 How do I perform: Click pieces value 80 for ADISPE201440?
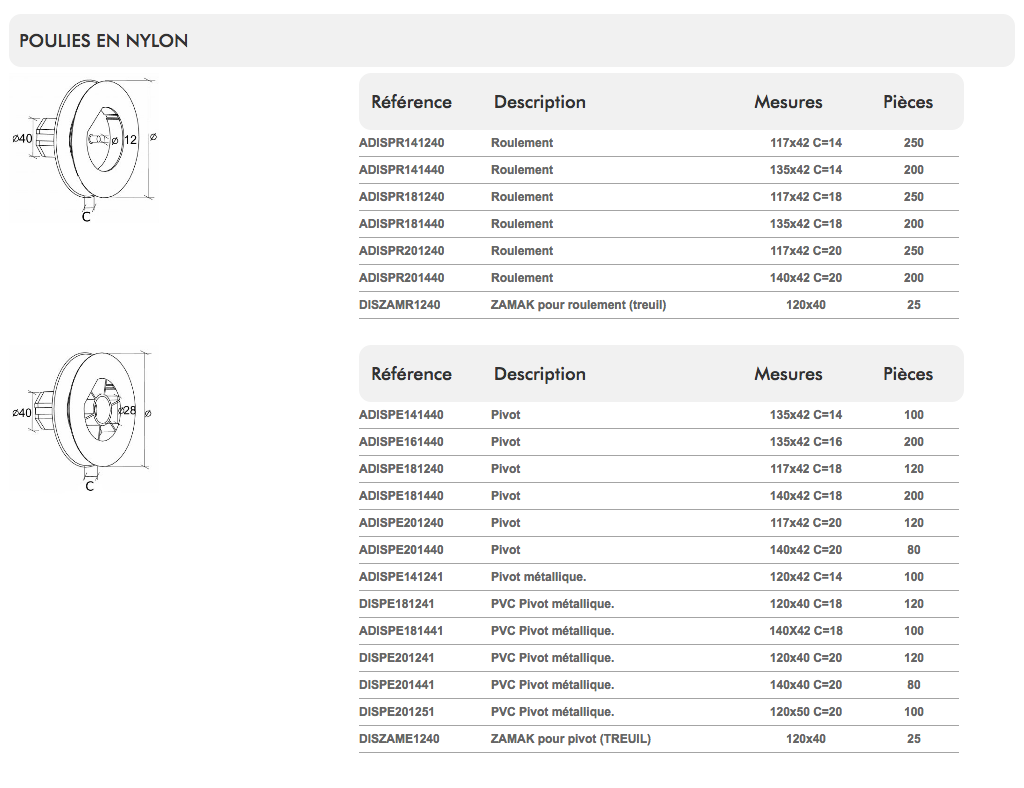(914, 550)
